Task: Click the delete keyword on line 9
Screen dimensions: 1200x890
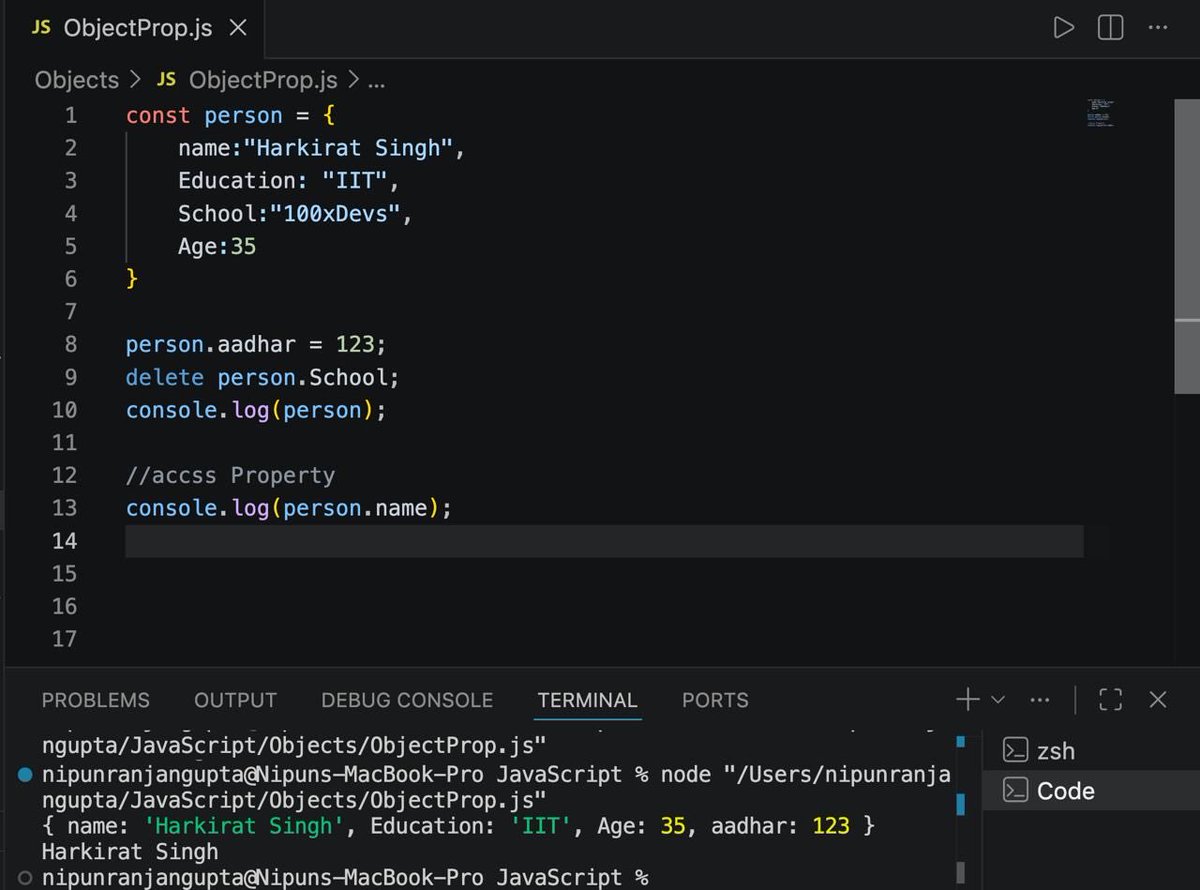Action: (165, 378)
